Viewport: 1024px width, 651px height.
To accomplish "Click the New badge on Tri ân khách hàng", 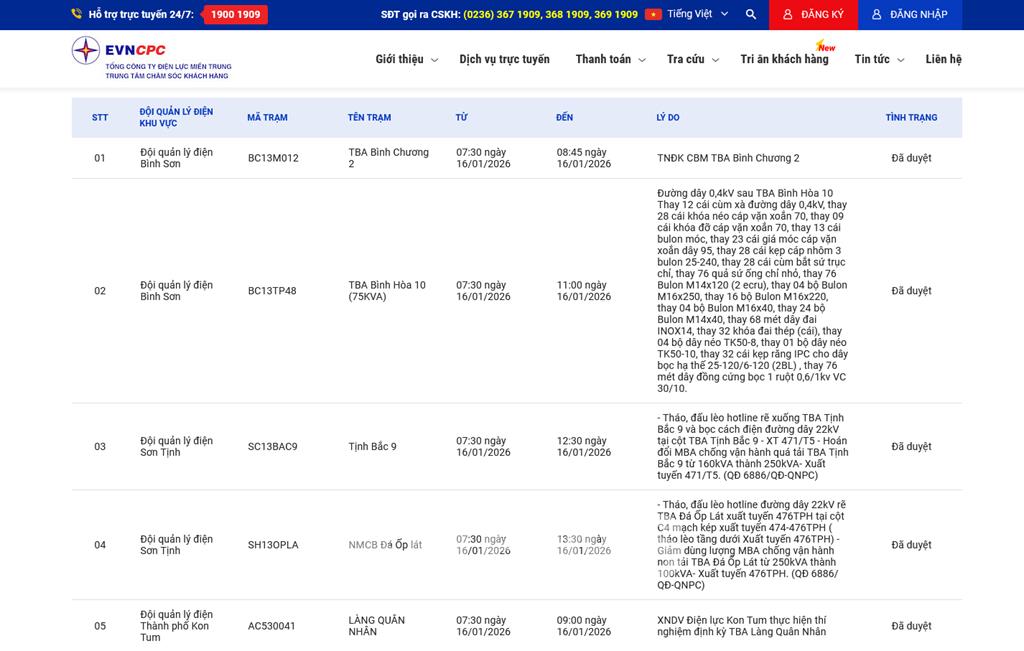I will (826, 47).
